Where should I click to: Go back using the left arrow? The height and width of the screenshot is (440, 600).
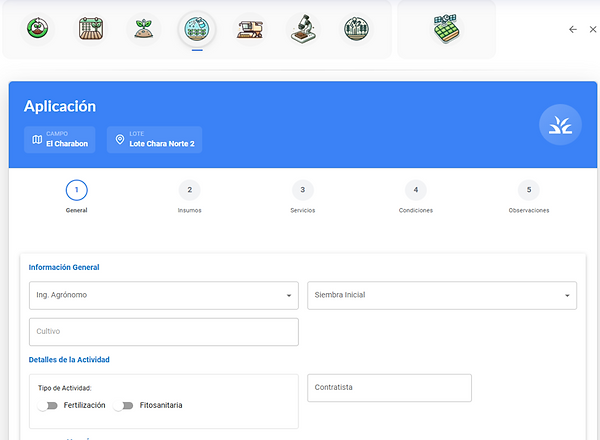[573, 29]
